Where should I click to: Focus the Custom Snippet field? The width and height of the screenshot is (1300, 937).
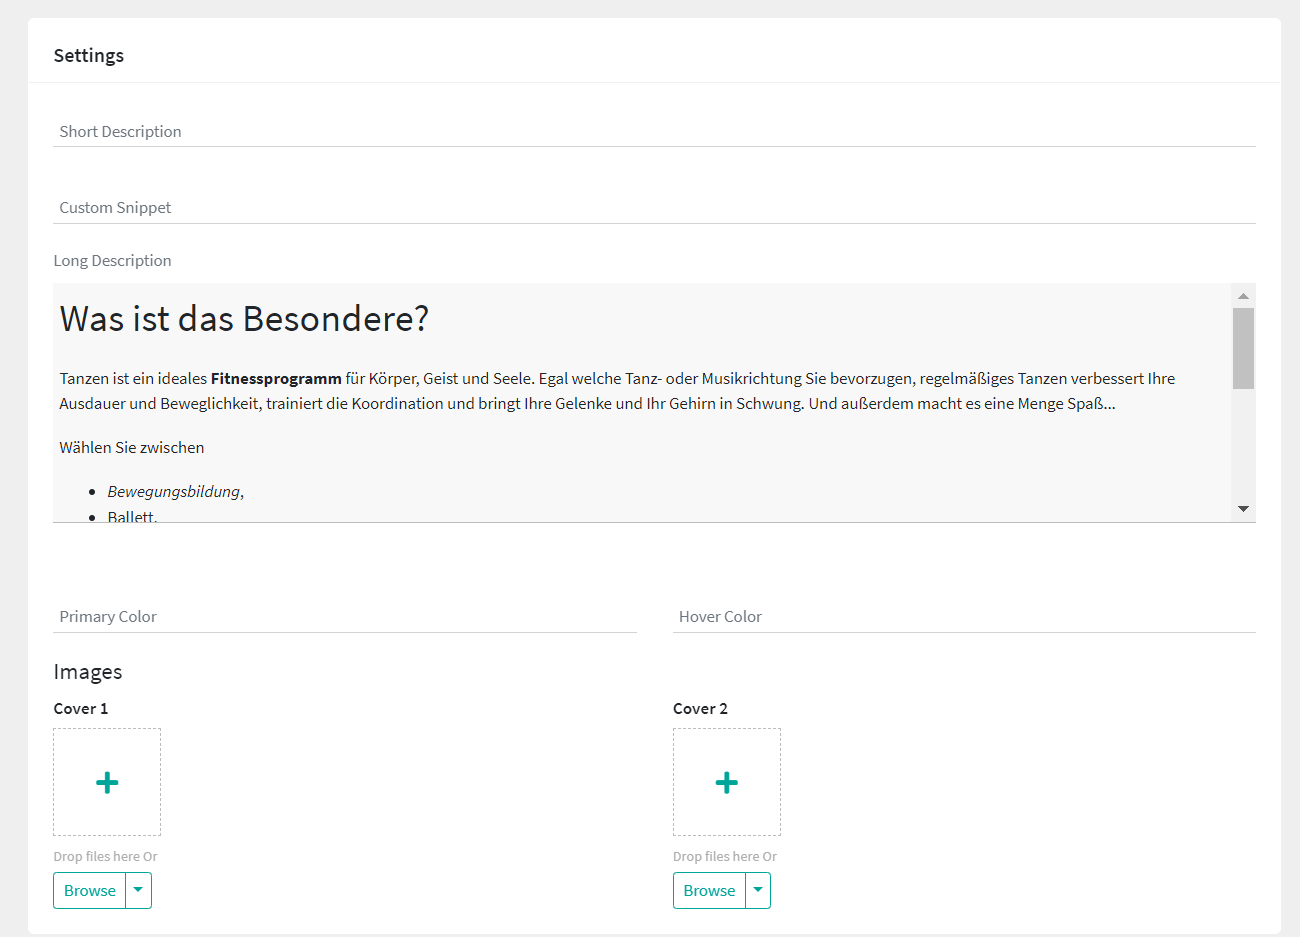click(654, 207)
